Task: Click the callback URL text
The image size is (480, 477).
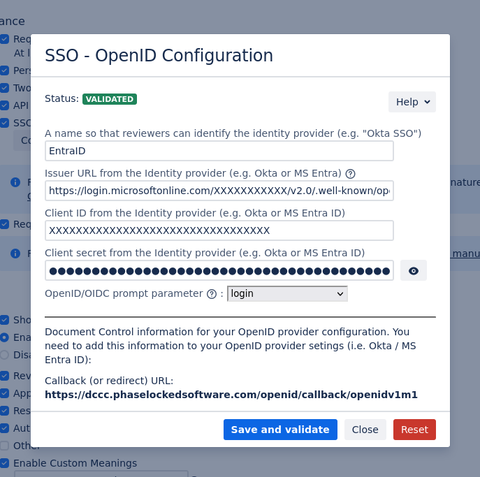Action: [231, 395]
